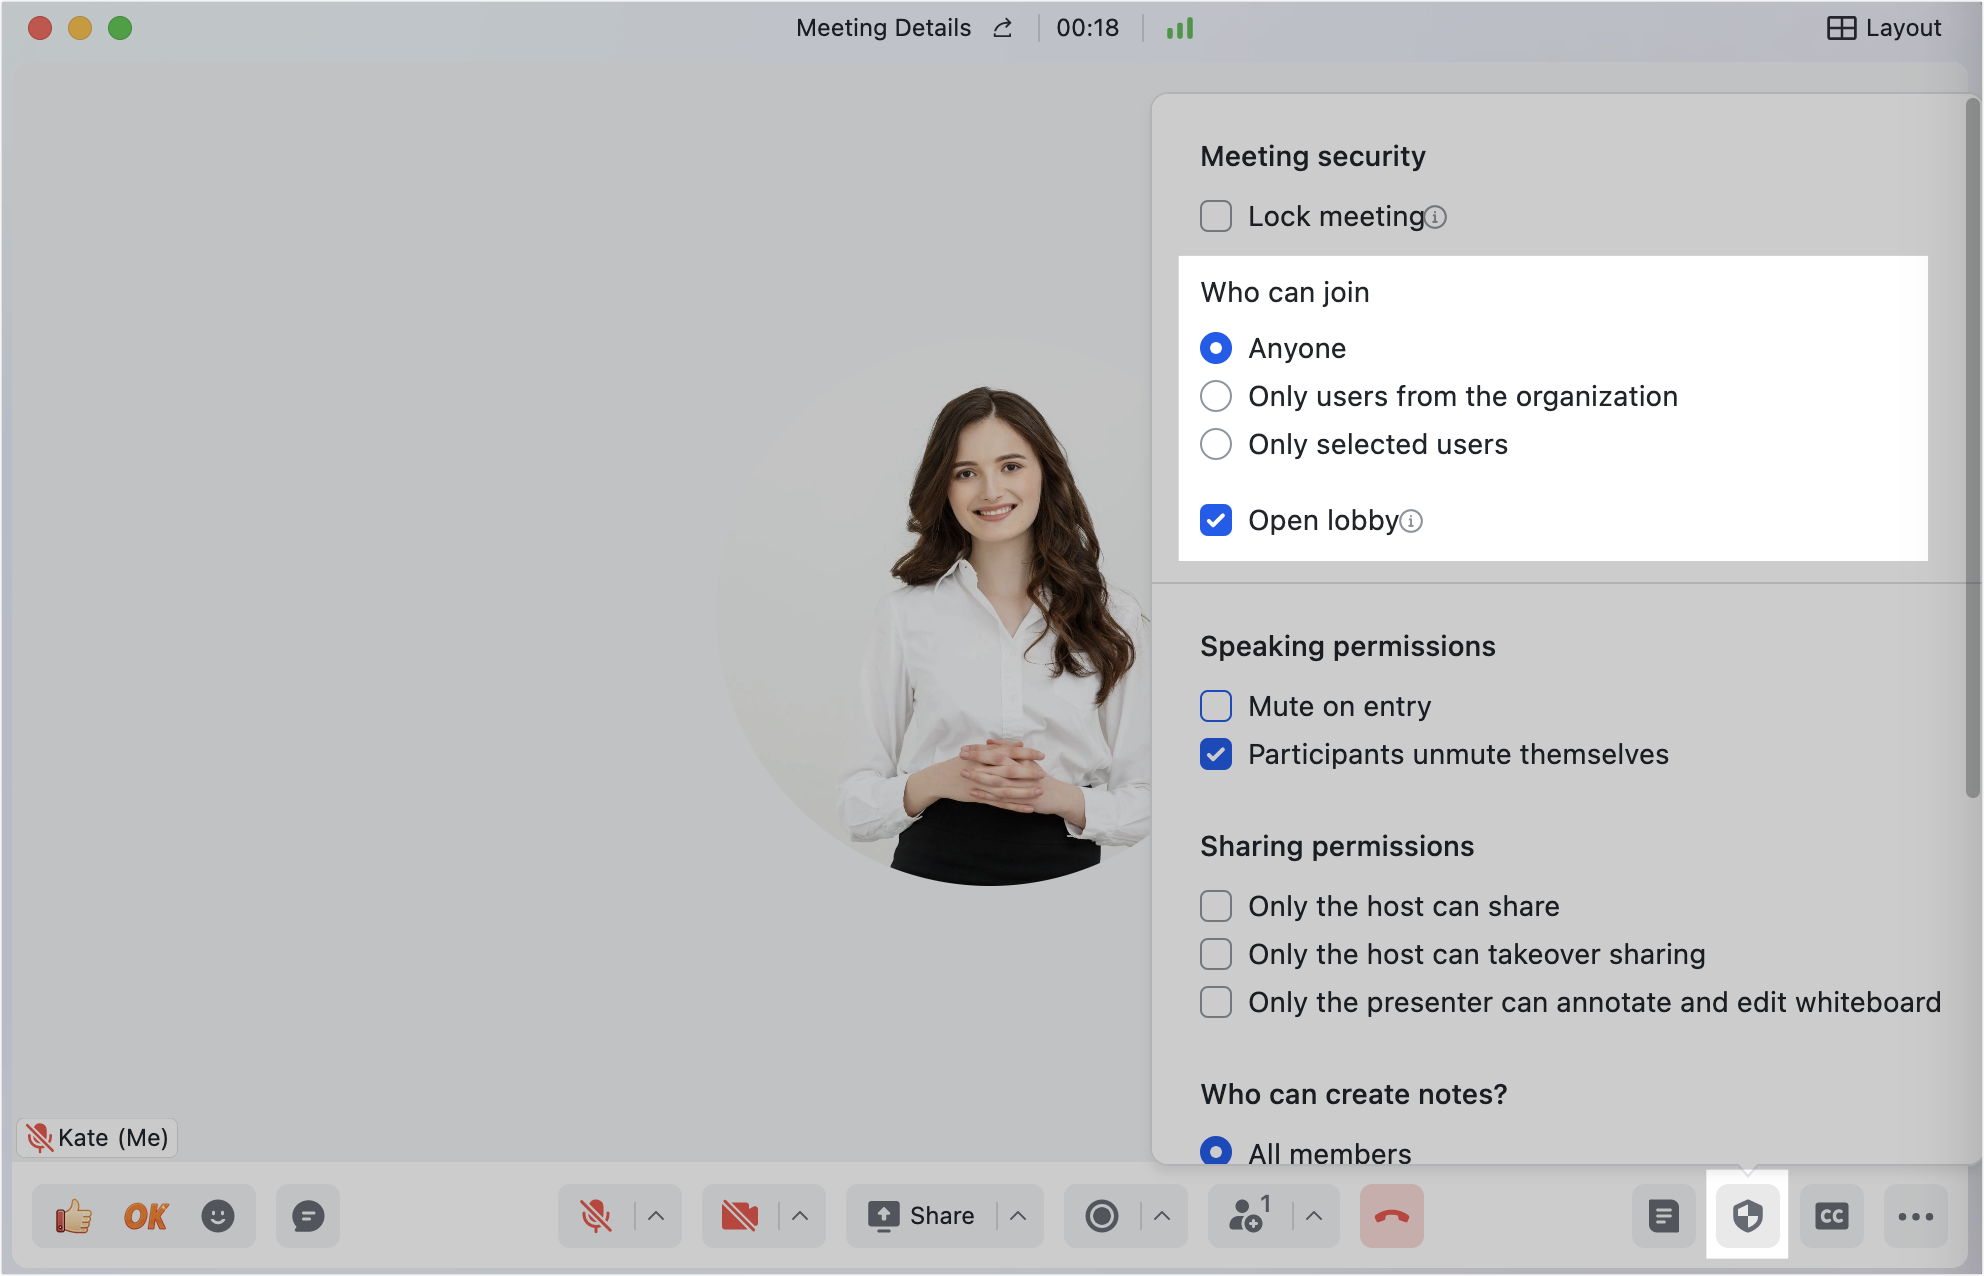Expand the Share options arrow

[1018, 1216]
